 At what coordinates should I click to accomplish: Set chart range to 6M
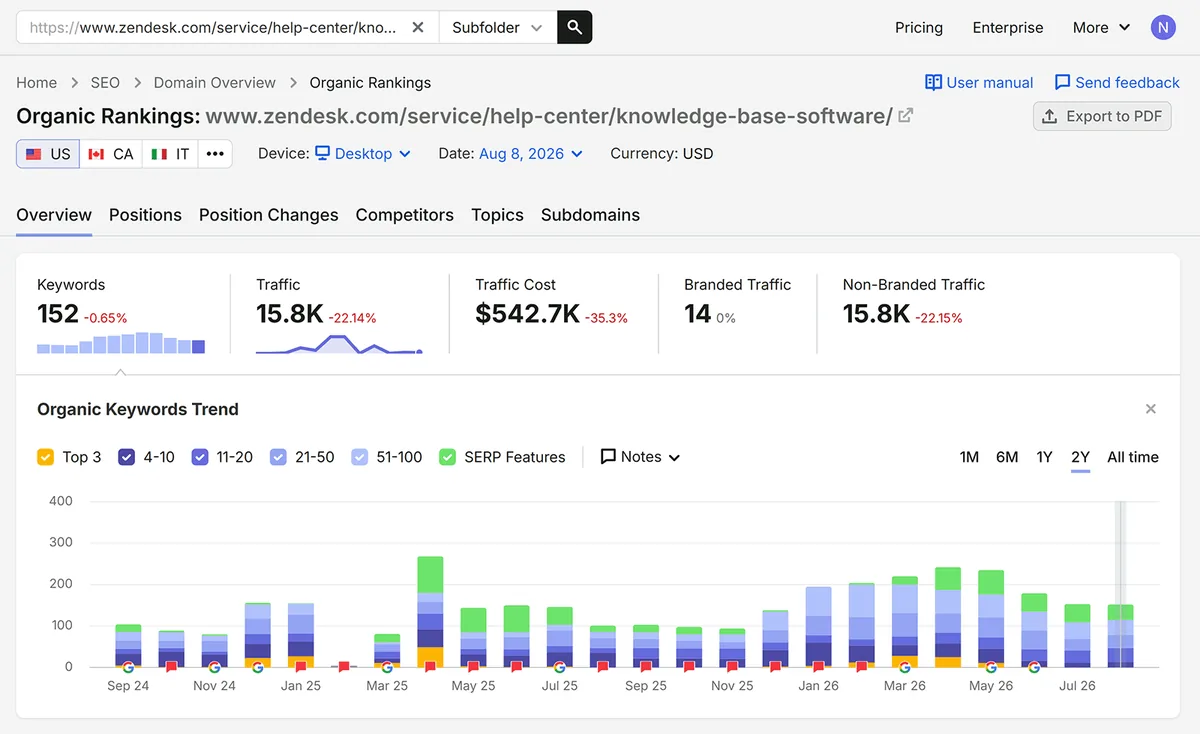(x=1007, y=457)
